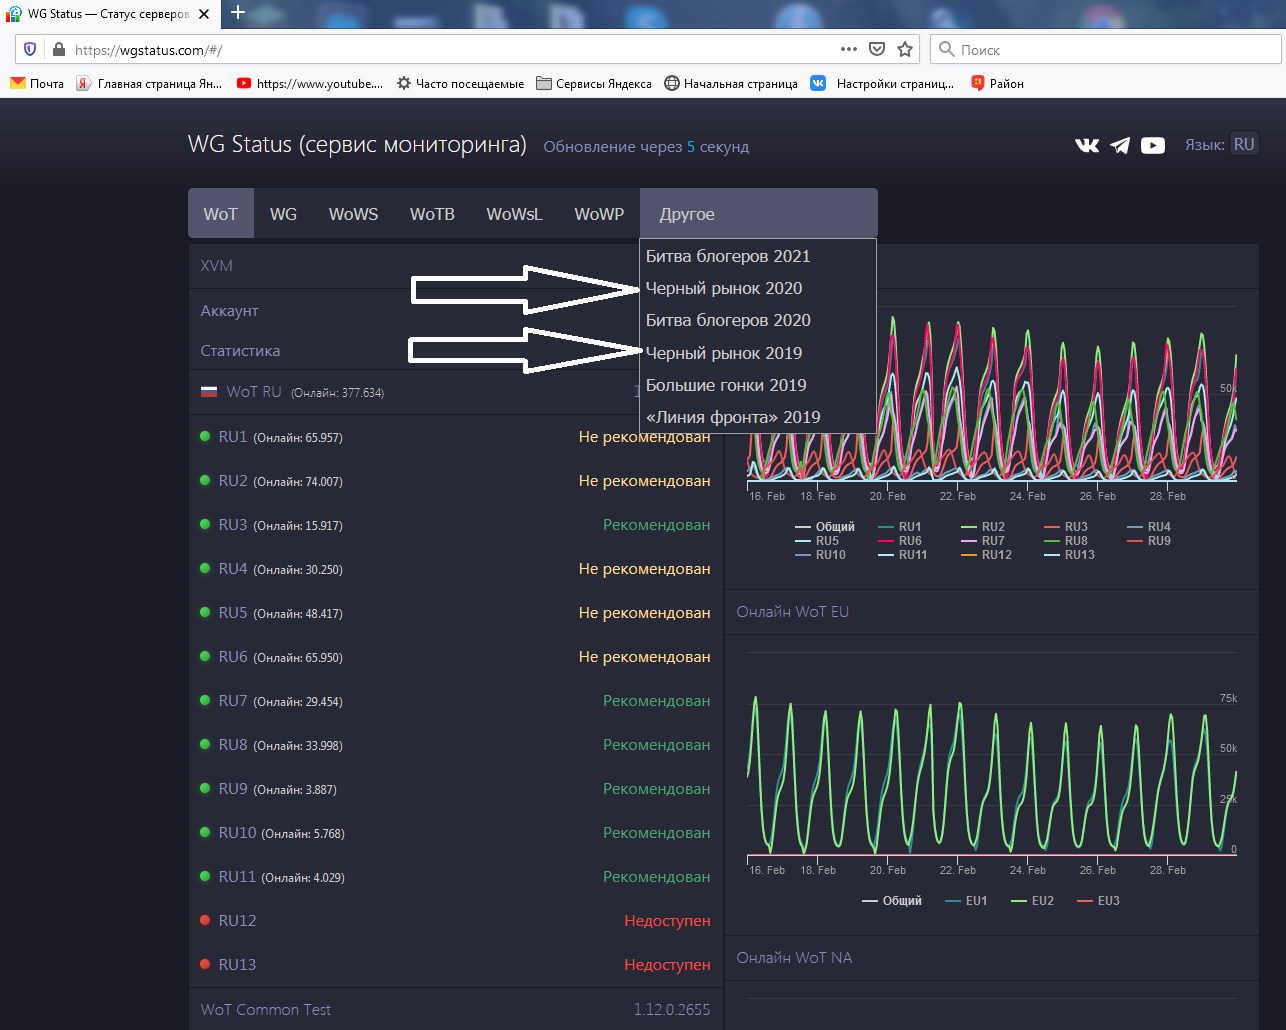Click the Russian flag next to WoT RU
This screenshot has height=1030, width=1286.
click(209, 392)
